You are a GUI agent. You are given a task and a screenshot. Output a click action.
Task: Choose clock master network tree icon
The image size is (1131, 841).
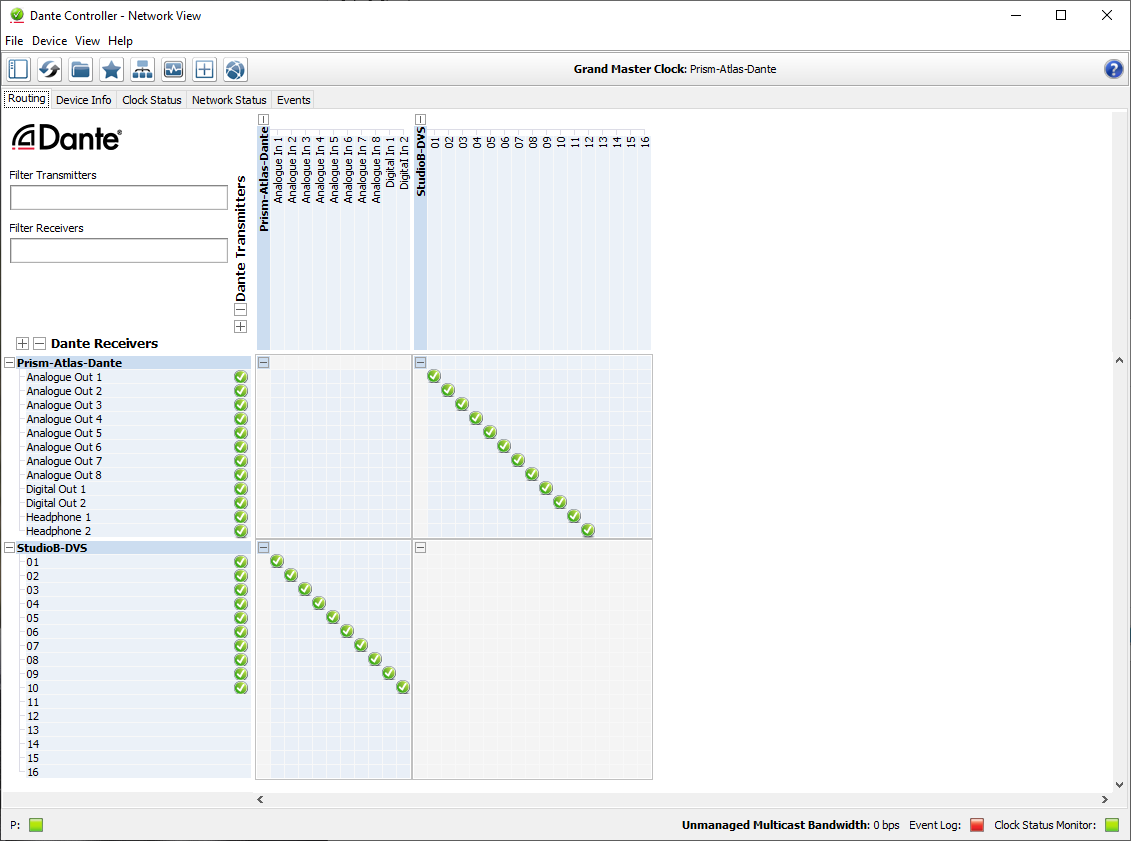[x=142, y=69]
